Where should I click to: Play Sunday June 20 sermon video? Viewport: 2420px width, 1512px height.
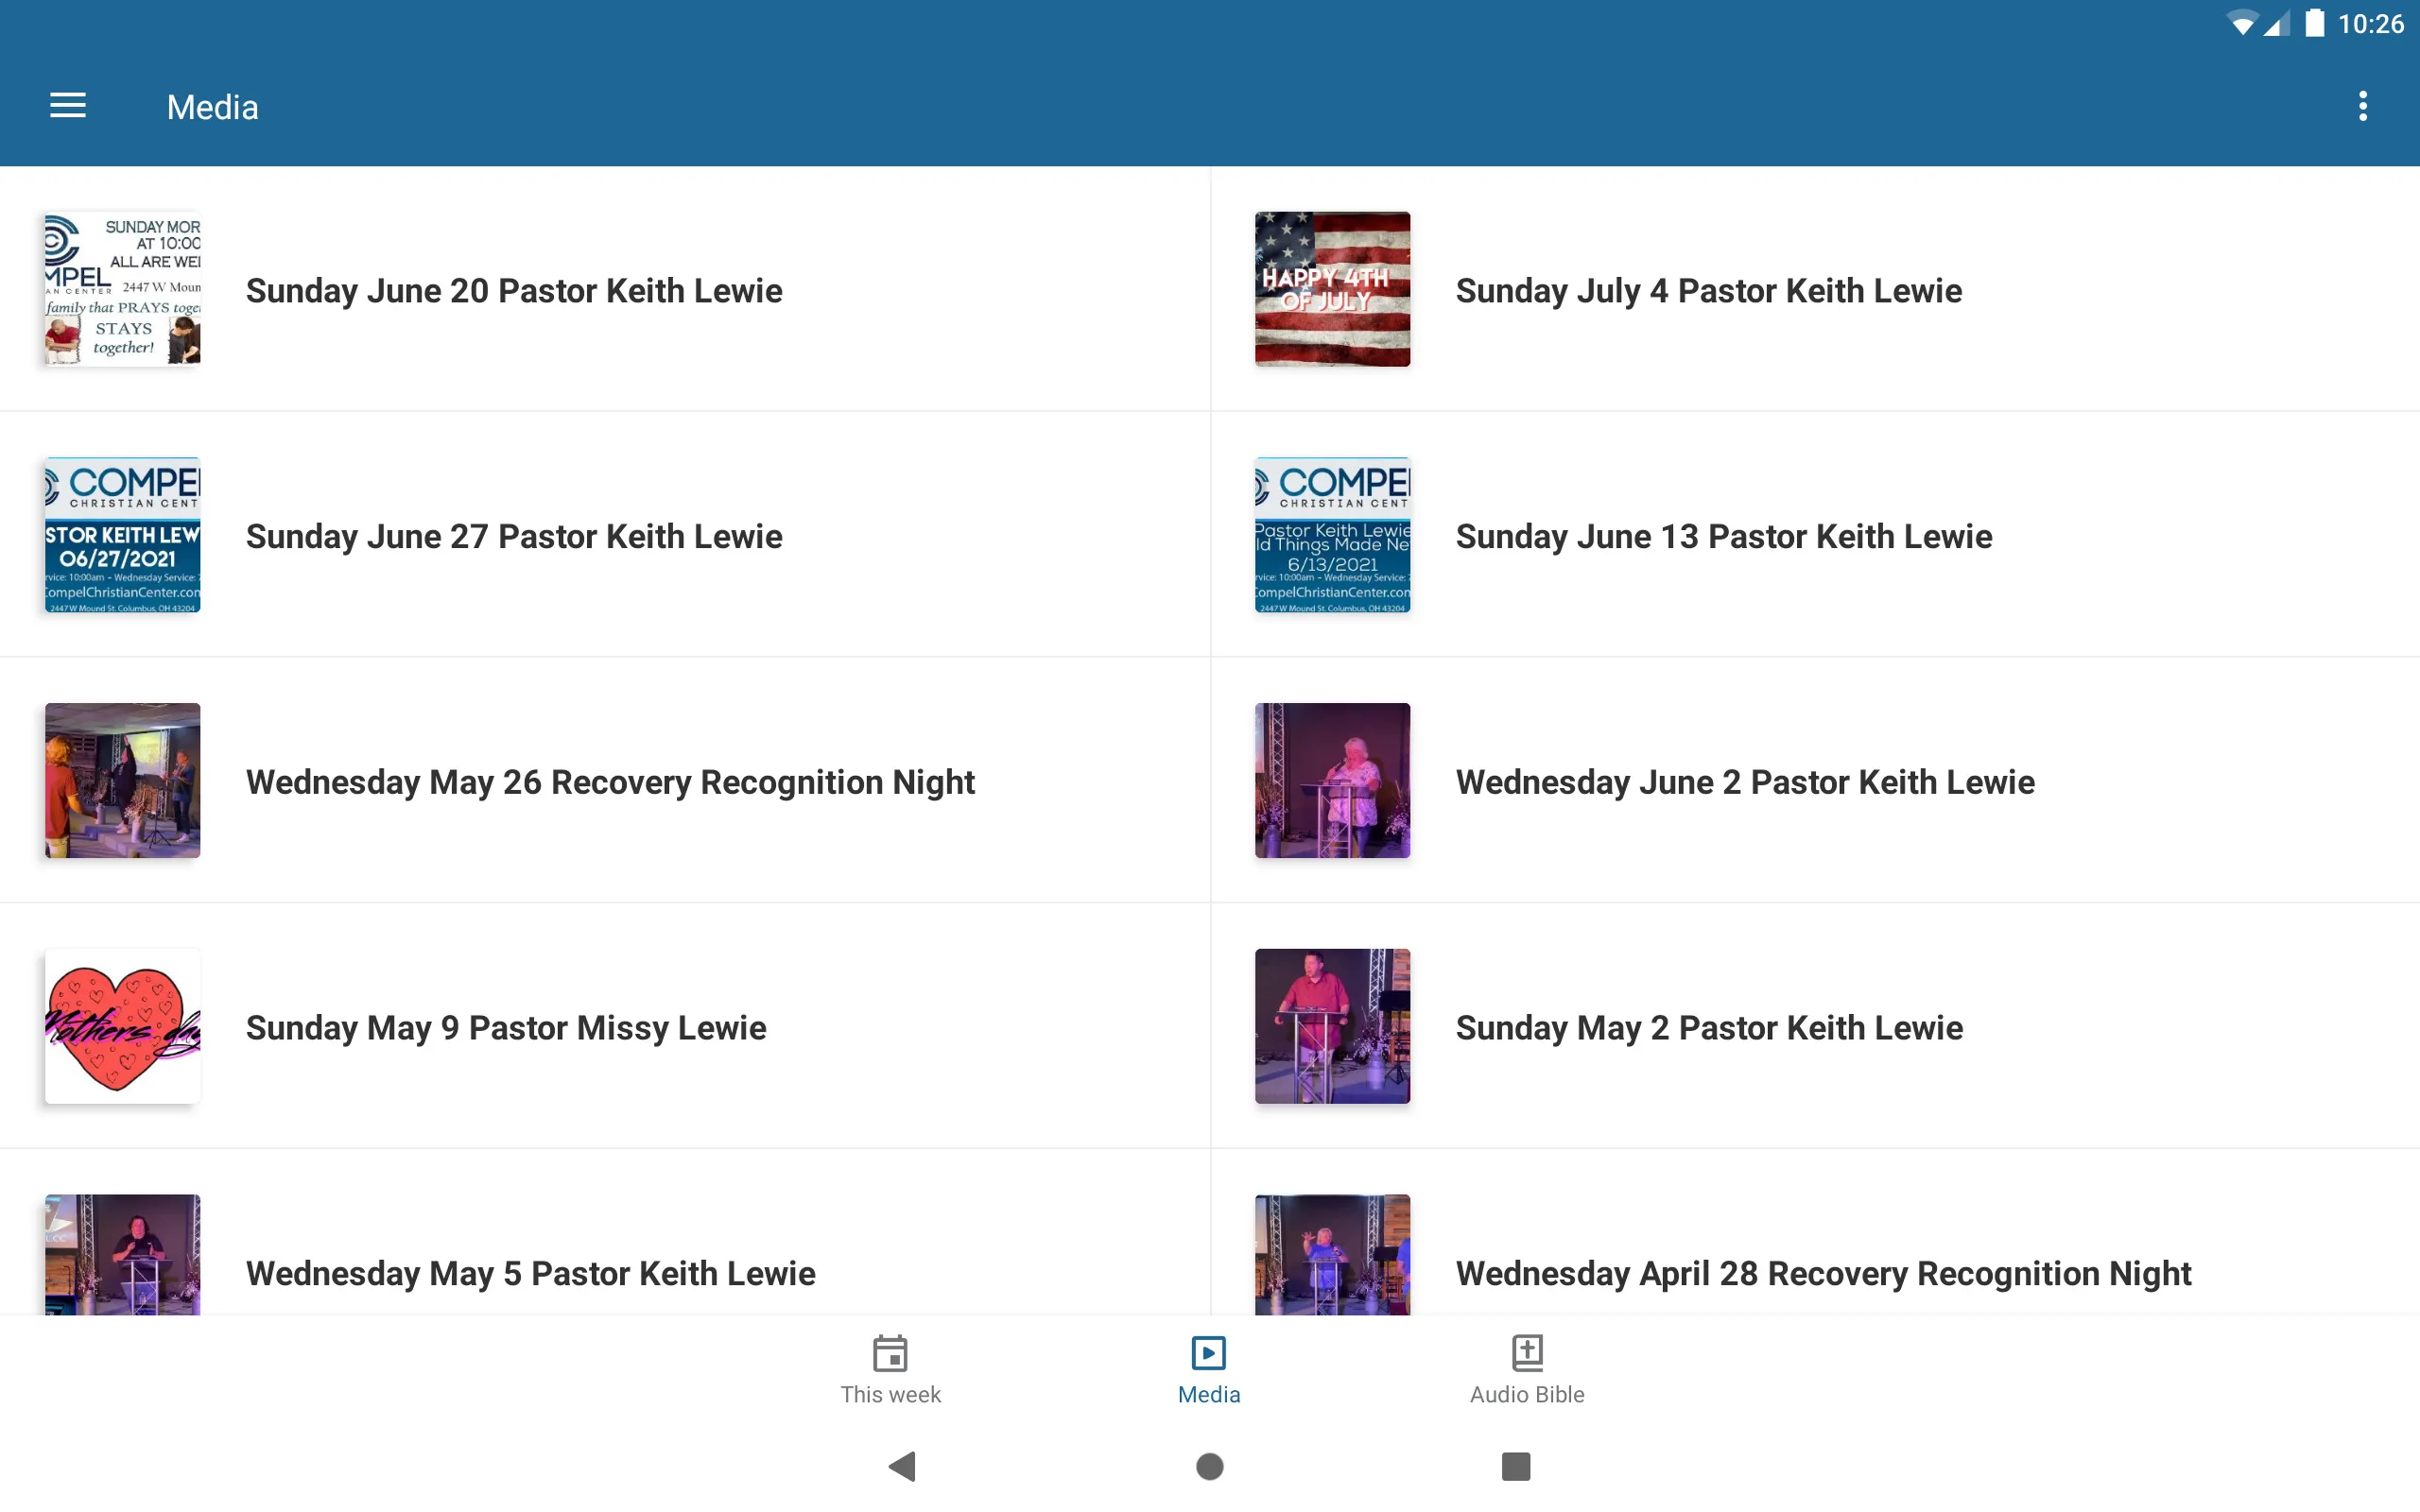click(605, 289)
